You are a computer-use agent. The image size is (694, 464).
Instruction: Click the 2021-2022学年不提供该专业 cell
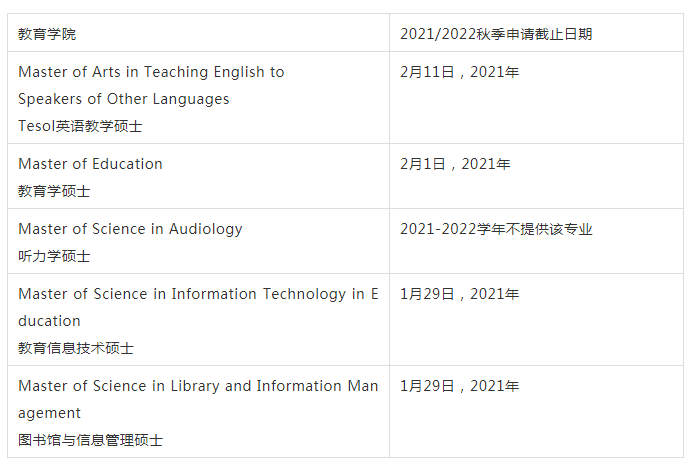pyautogui.click(x=536, y=241)
